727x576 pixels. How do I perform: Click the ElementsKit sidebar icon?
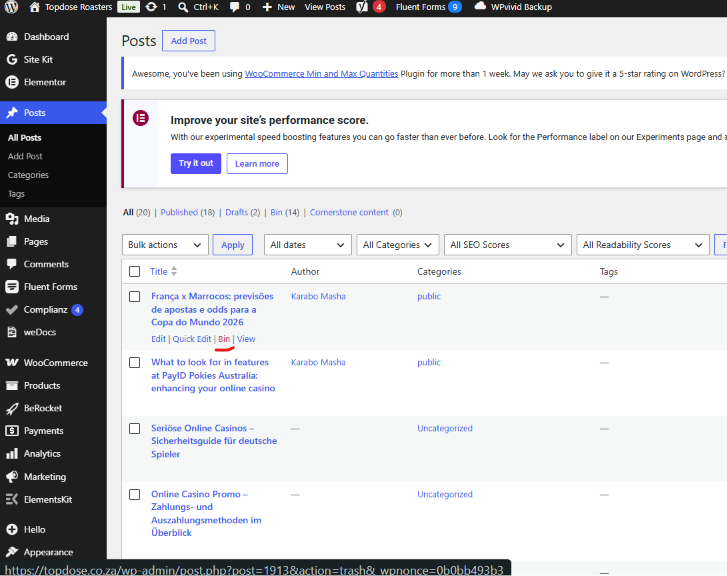(x=12, y=499)
